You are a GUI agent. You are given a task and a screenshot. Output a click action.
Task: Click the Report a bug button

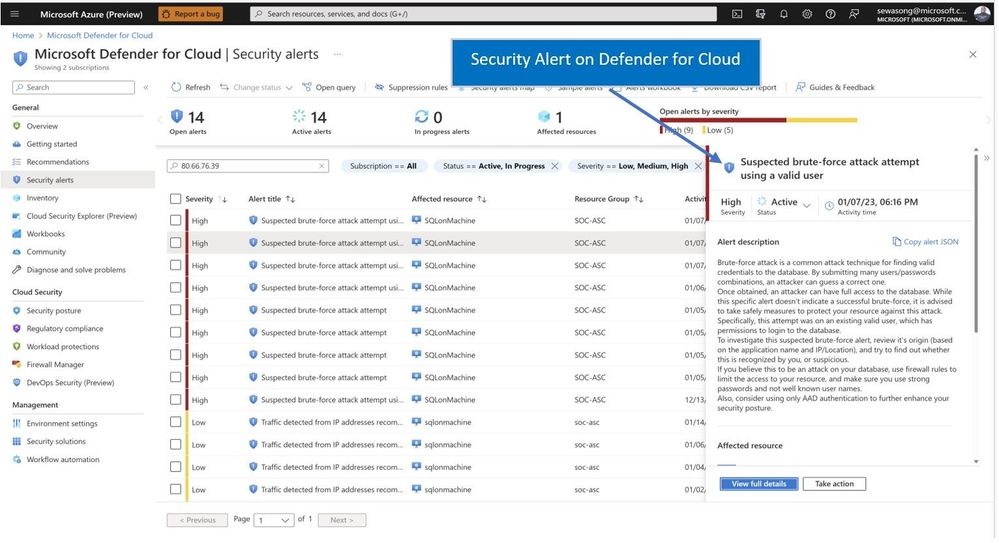tap(190, 14)
